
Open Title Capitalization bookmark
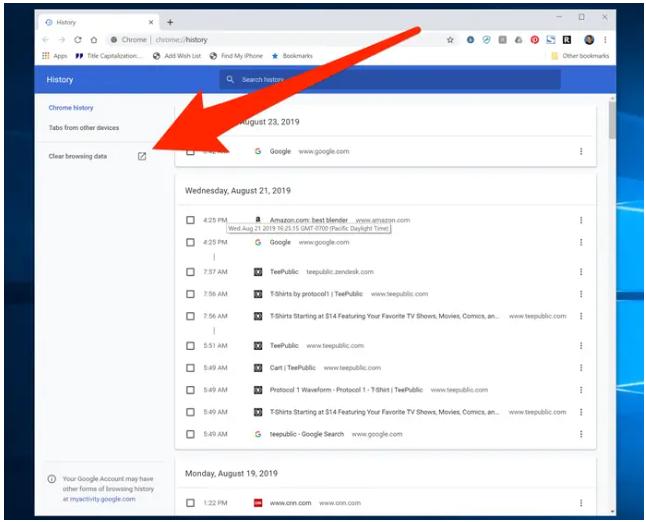[109, 56]
